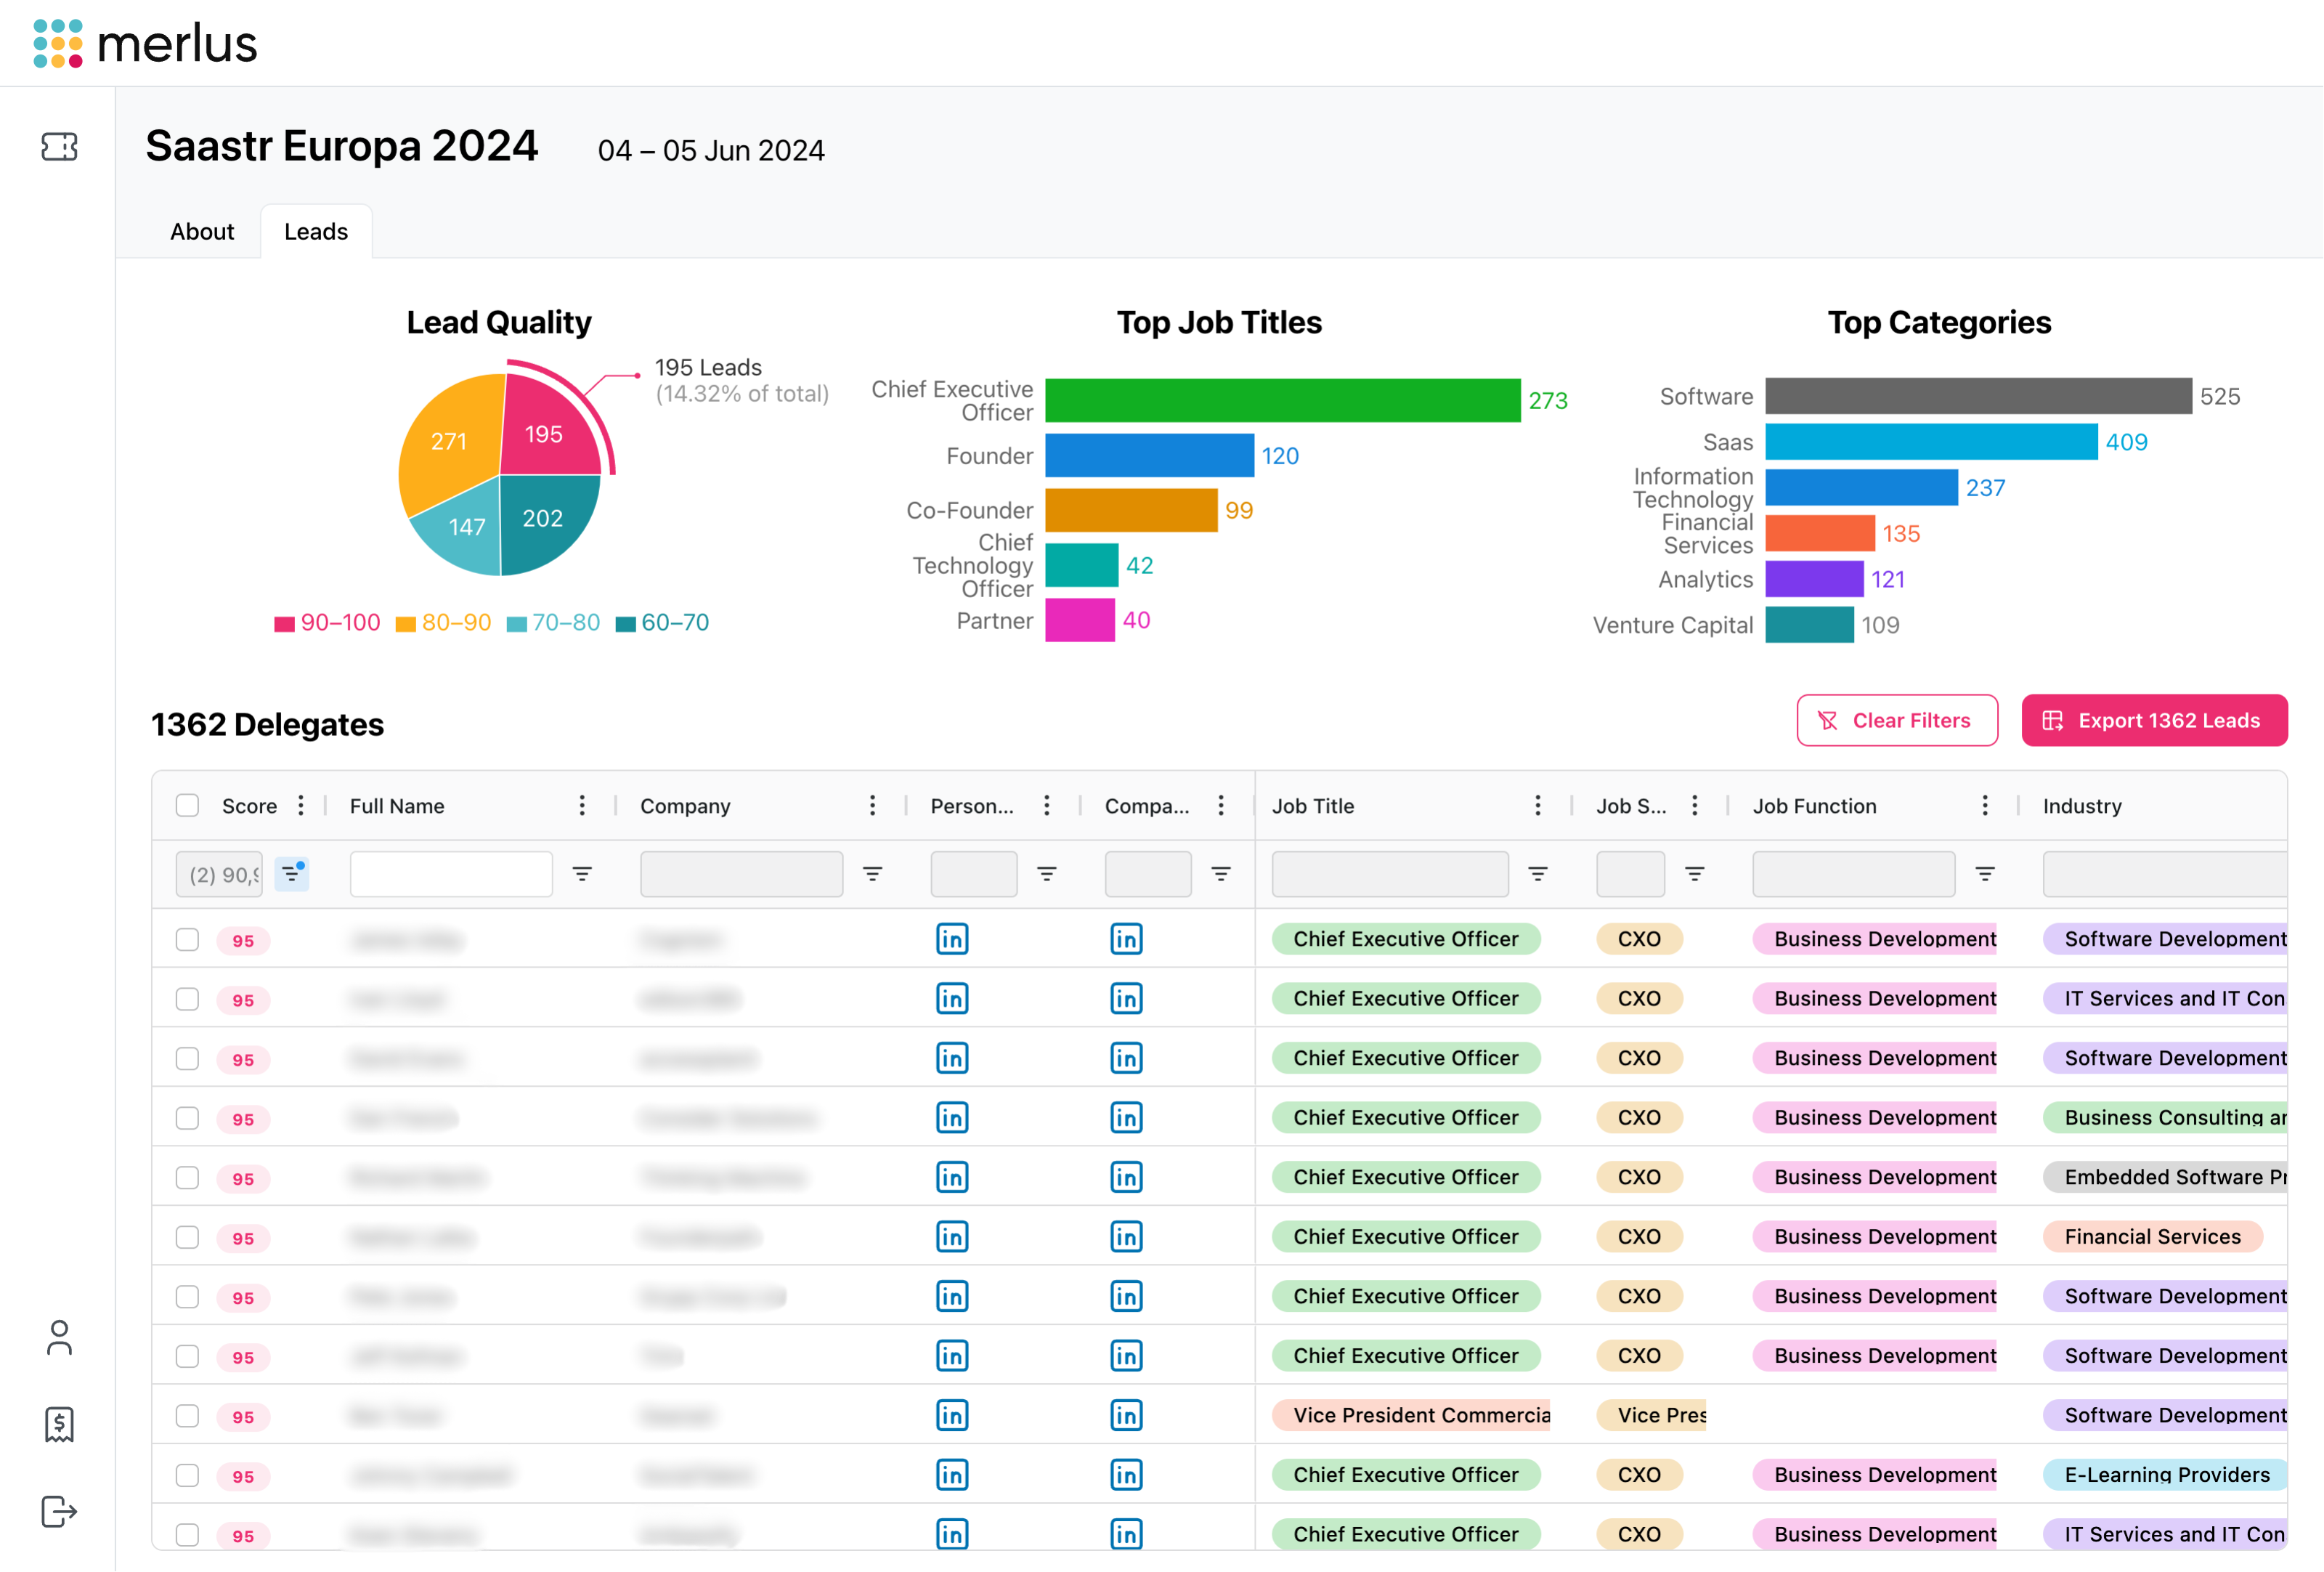Click the 60–70 legend entry
Viewport: 2324px width, 1572px height.
[663, 623]
